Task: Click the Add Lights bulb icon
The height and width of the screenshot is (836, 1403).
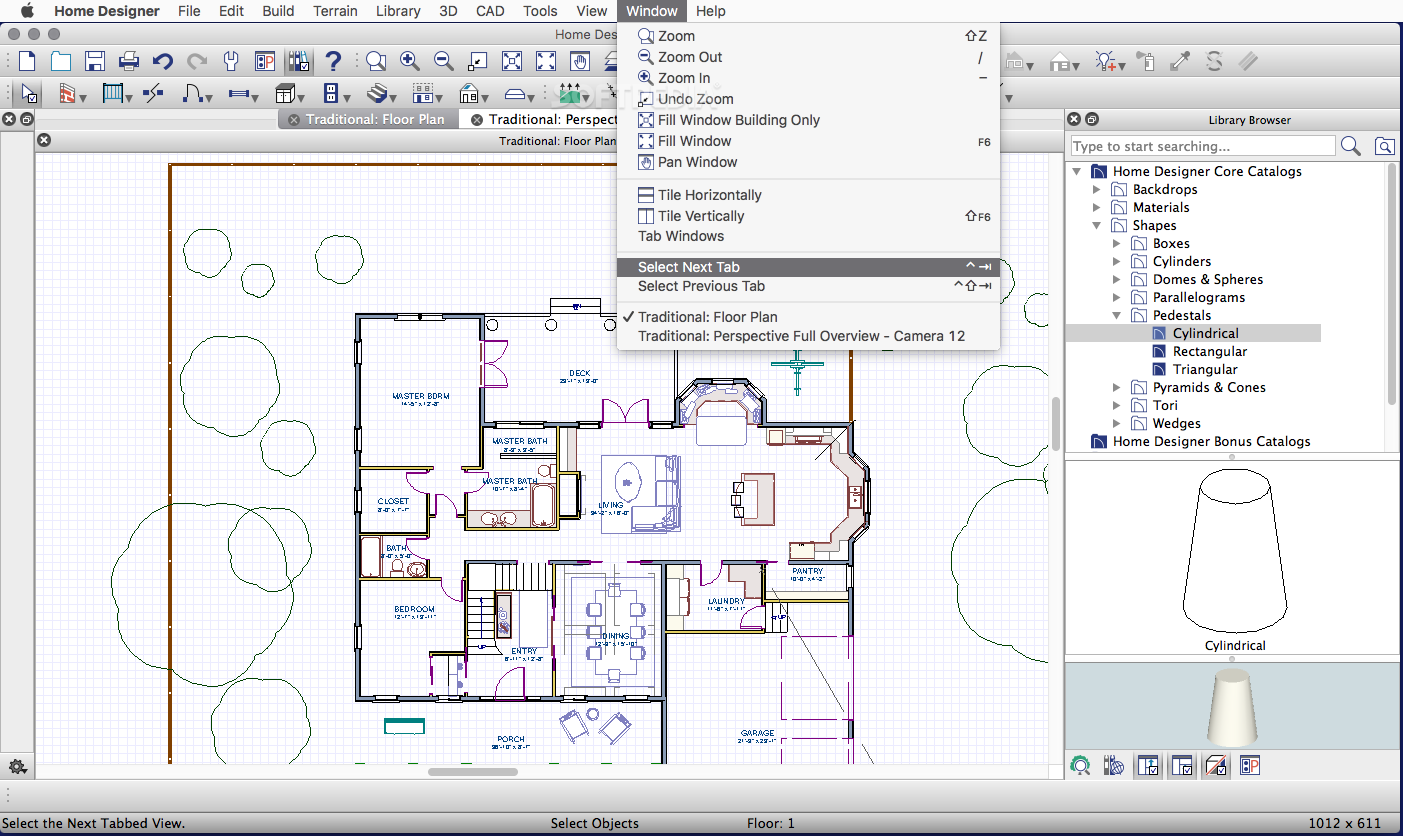Action: click(x=1107, y=61)
